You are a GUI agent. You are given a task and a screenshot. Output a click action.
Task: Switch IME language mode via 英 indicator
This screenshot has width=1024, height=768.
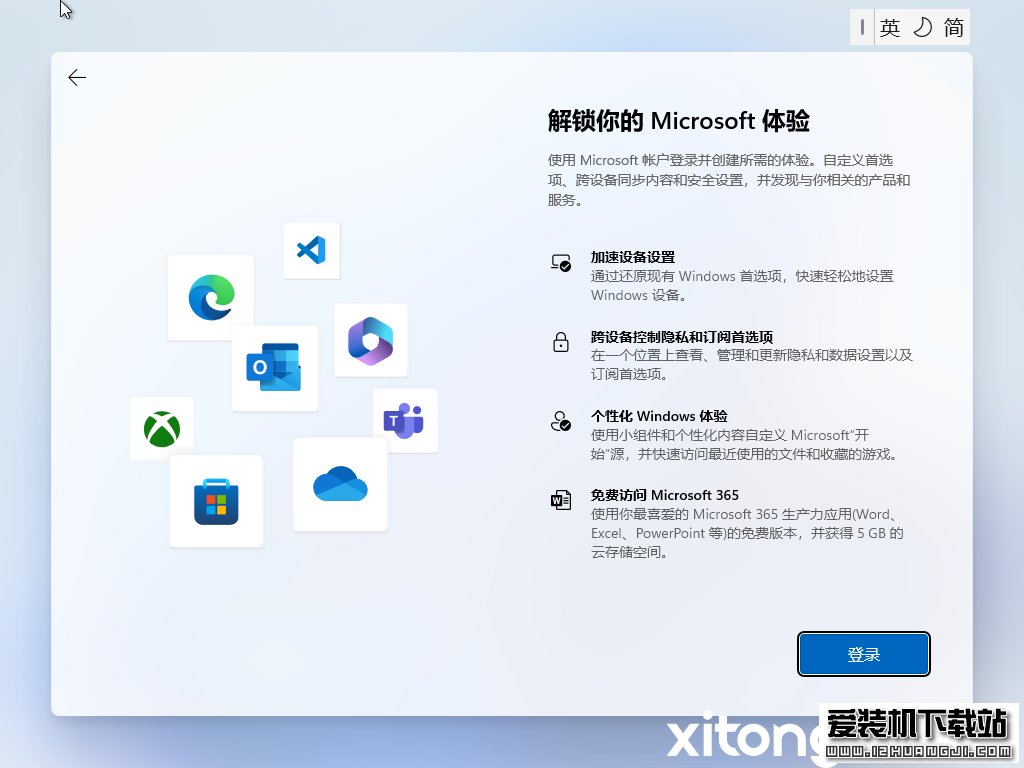click(889, 27)
